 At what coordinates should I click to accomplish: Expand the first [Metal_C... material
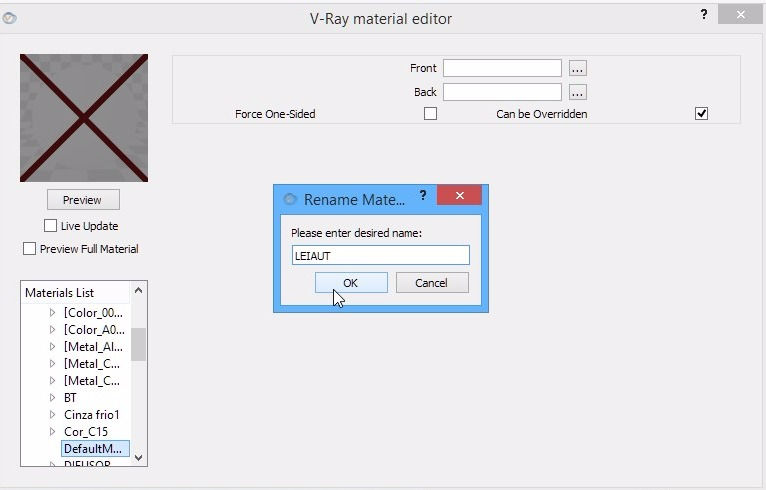52,363
